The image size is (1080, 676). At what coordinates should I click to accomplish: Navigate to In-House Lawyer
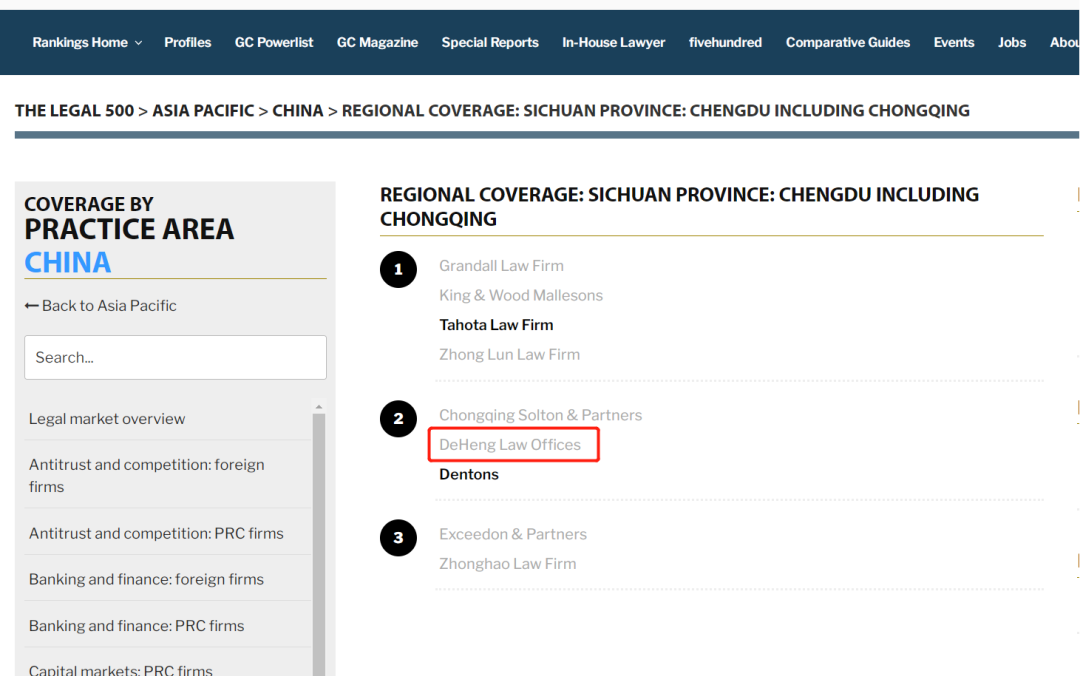614,43
